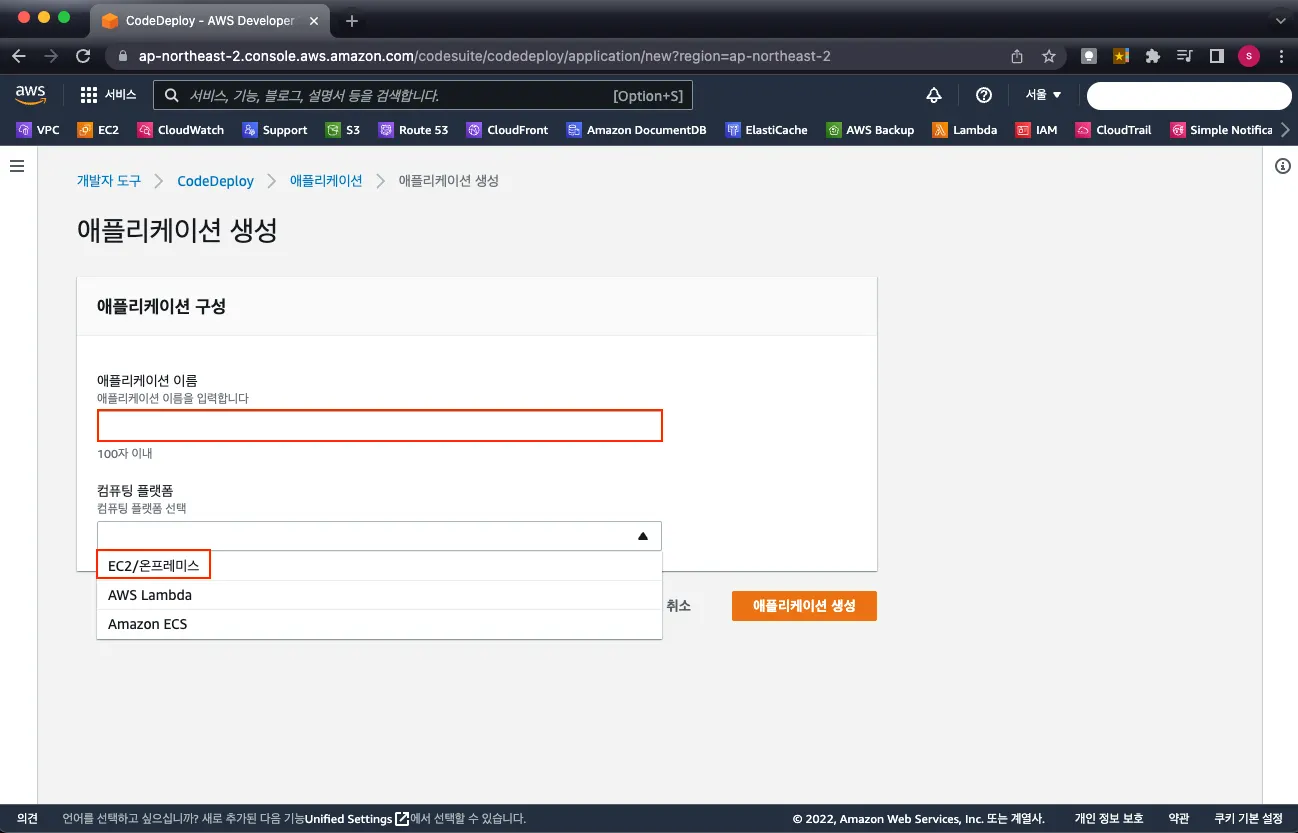Click the 애플리케이션 생성 orange button
The image size is (1298, 833).
coord(804,606)
